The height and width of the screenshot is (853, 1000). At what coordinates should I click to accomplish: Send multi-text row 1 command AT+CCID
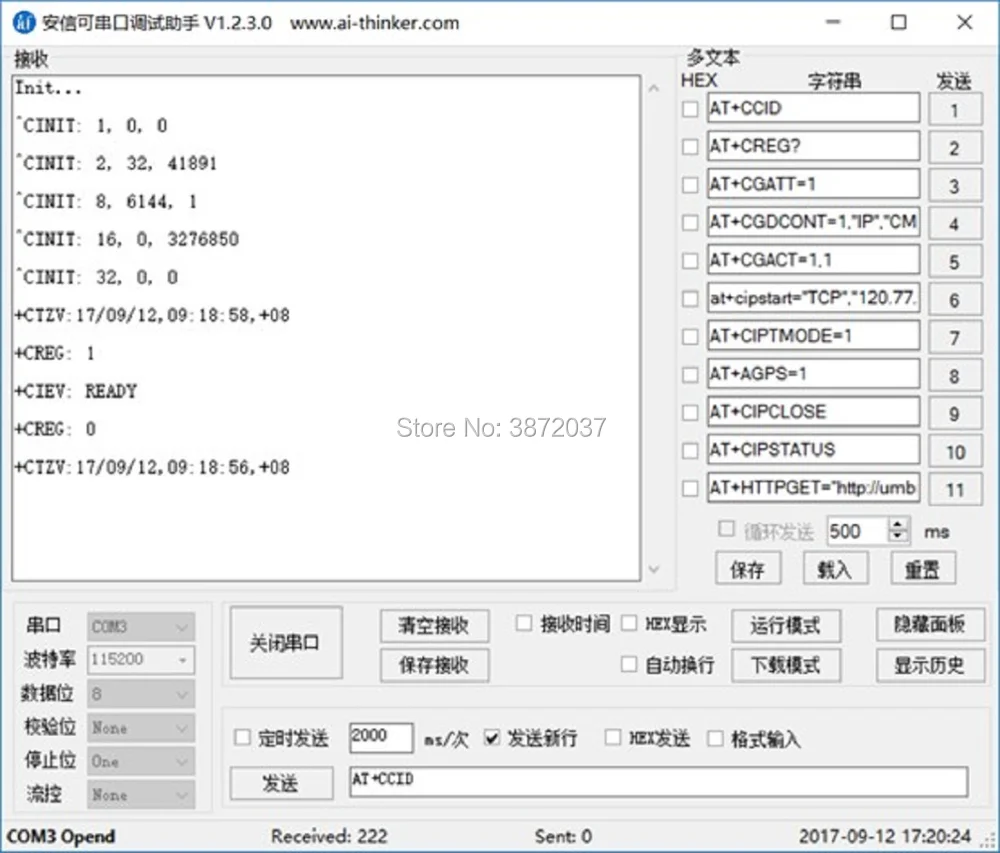click(955, 110)
